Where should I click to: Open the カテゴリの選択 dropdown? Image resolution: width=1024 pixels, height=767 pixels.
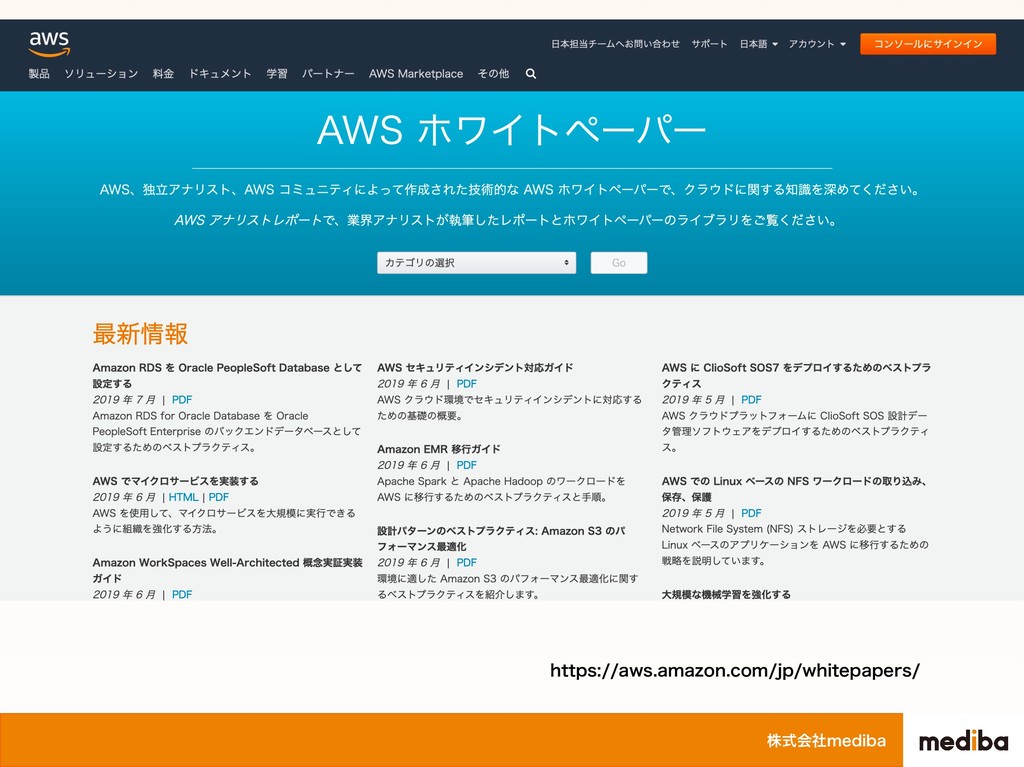[x=477, y=263]
